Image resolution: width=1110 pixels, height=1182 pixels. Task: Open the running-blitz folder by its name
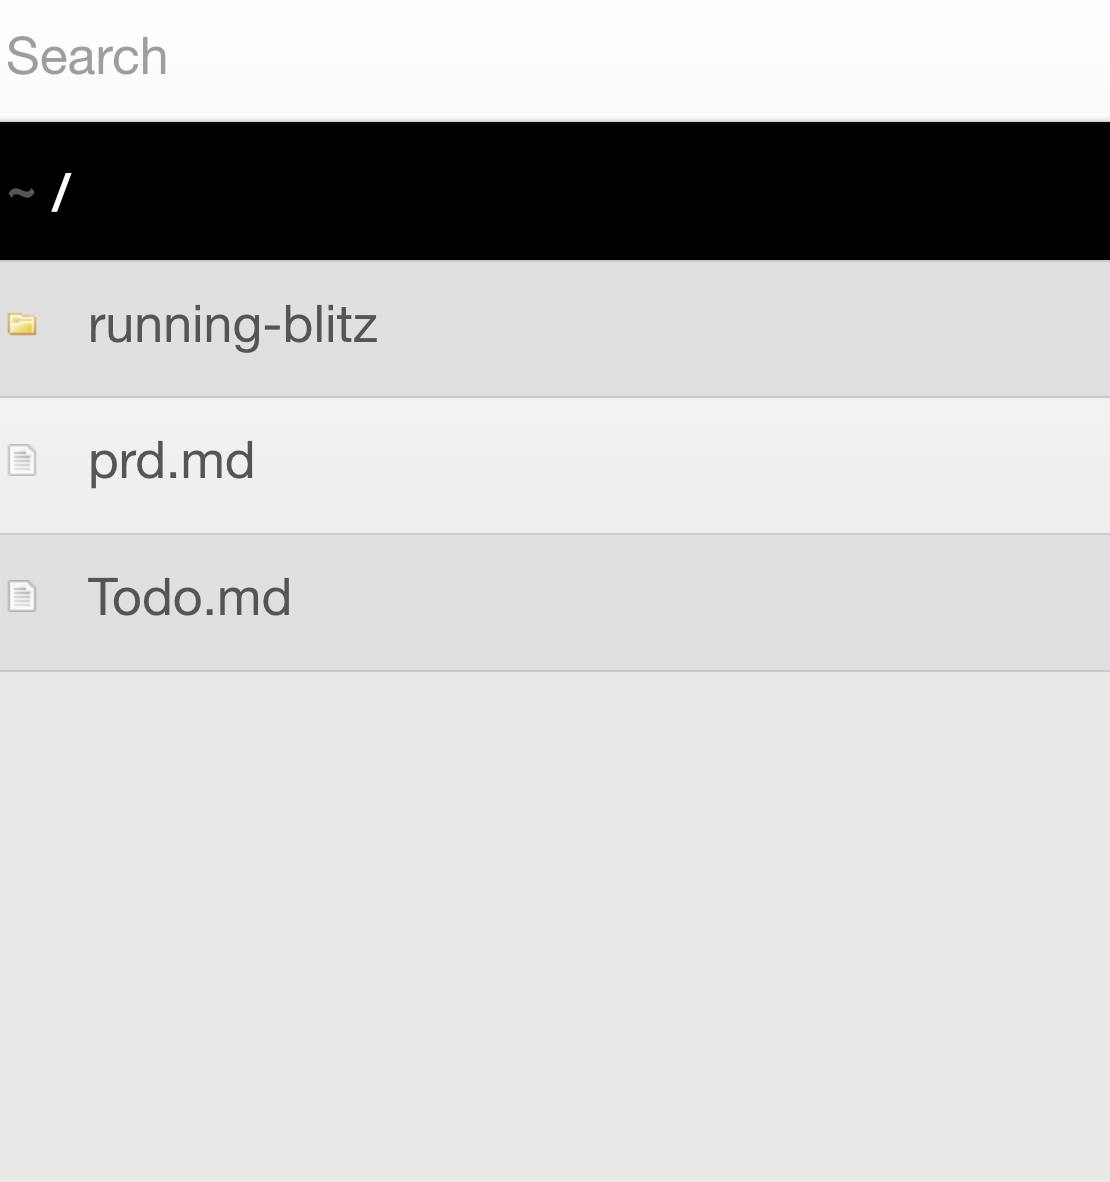tap(232, 326)
